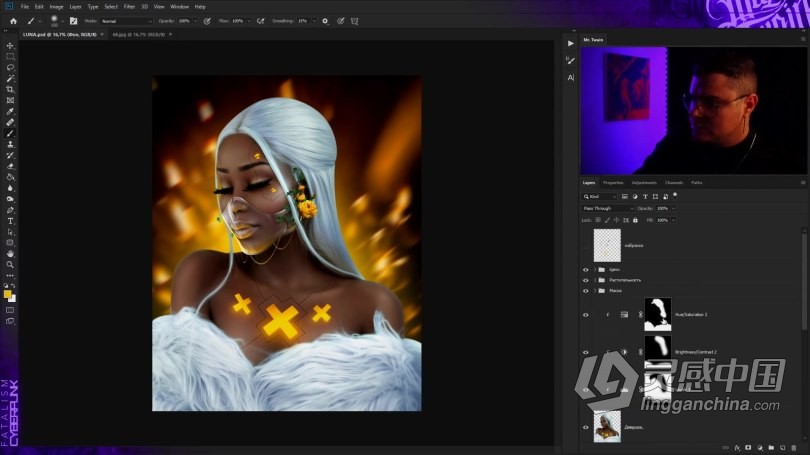Hide the Brightness/Contrast 2 layer
810x455 pixels.
585,352
